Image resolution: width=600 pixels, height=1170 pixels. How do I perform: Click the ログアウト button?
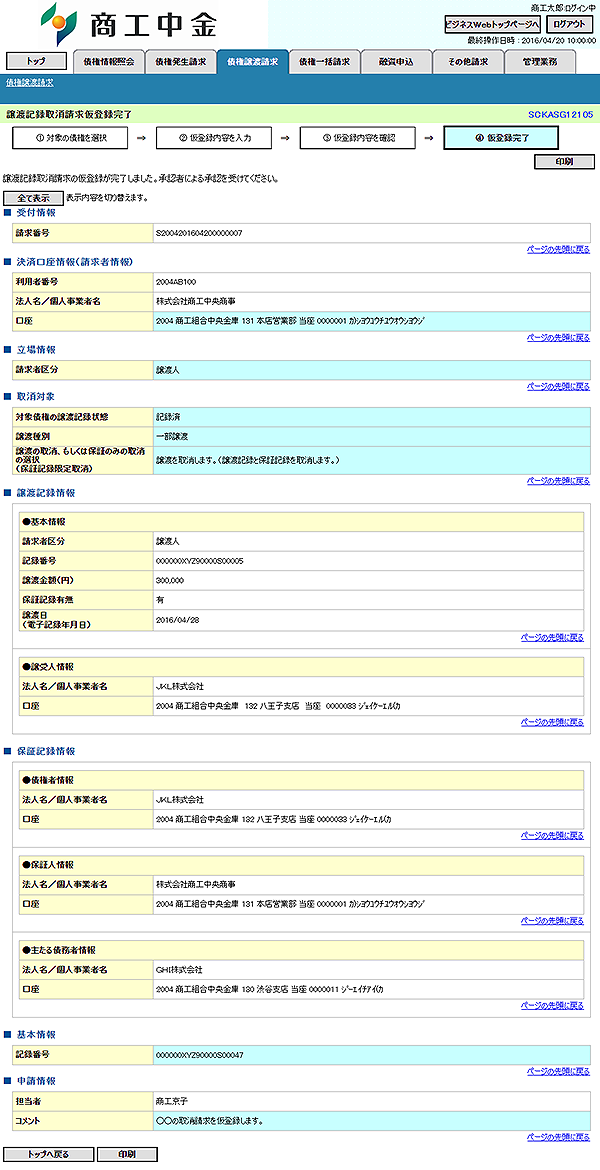coord(570,24)
